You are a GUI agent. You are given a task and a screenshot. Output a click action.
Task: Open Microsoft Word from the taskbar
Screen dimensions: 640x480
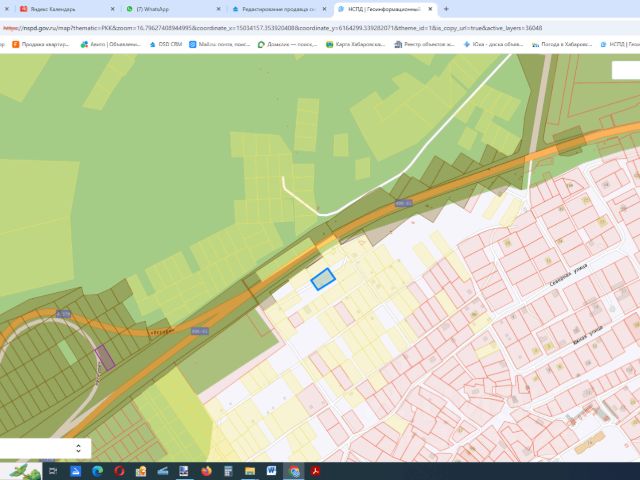tap(271, 471)
